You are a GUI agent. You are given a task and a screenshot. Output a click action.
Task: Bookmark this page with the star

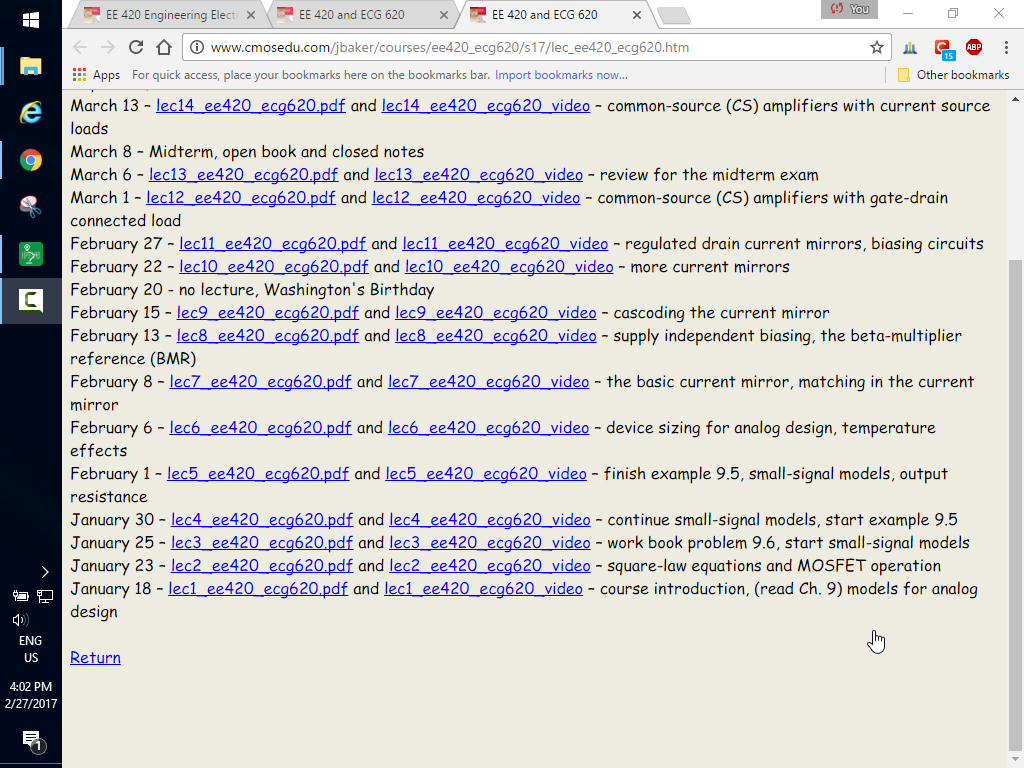(876, 47)
